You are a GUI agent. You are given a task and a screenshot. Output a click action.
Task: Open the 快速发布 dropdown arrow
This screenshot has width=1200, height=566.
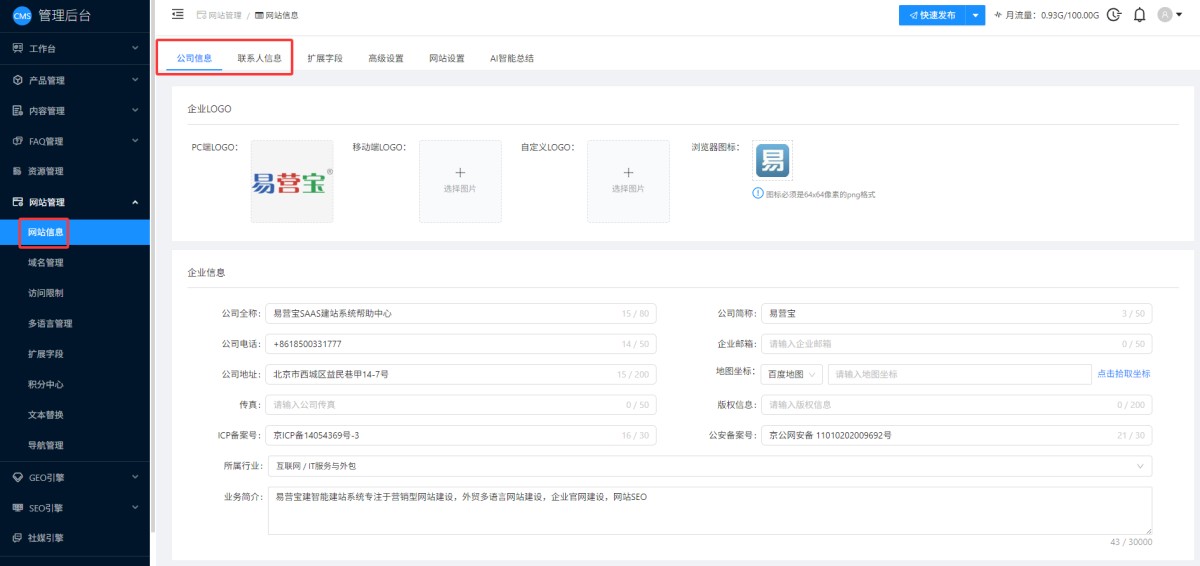point(975,15)
